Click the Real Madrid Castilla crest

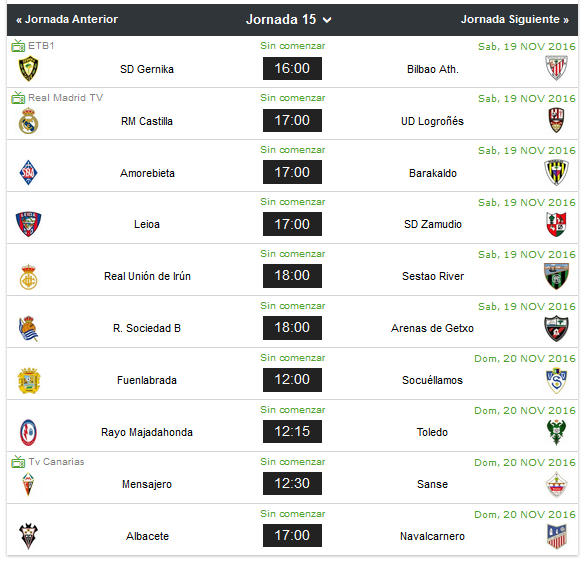28,120
